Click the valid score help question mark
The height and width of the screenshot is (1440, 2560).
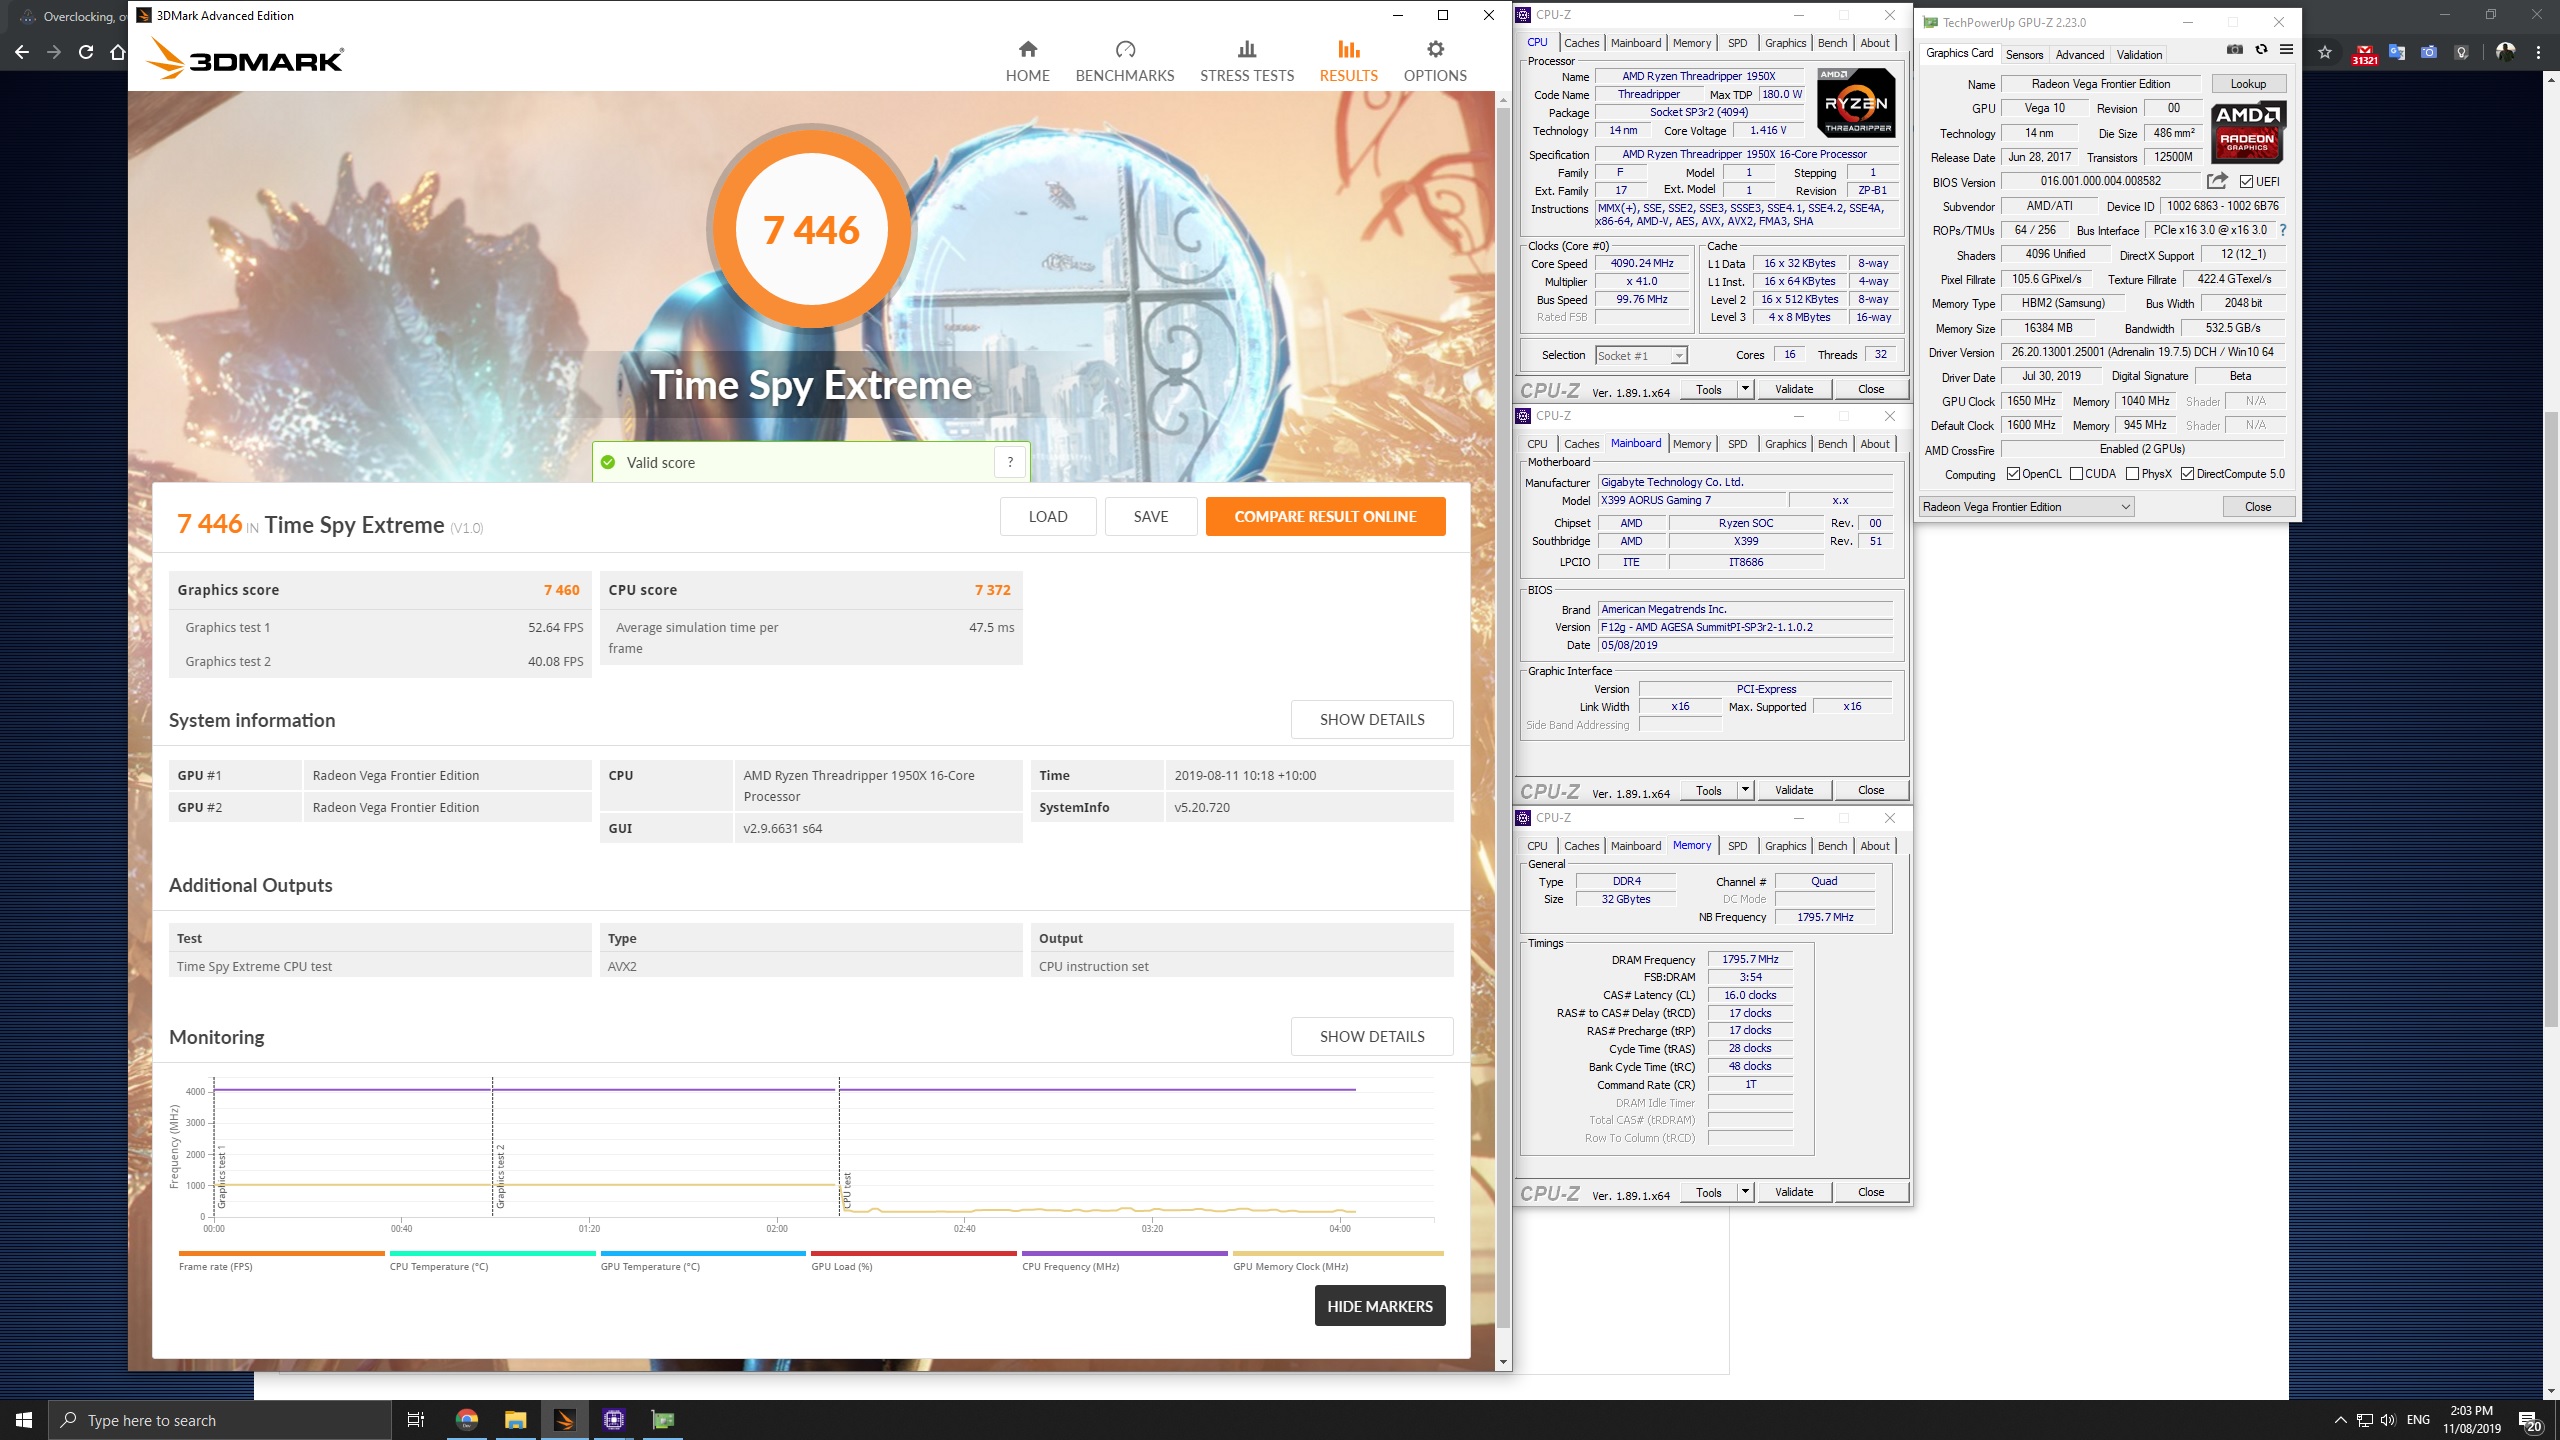(x=1010, y=462)
